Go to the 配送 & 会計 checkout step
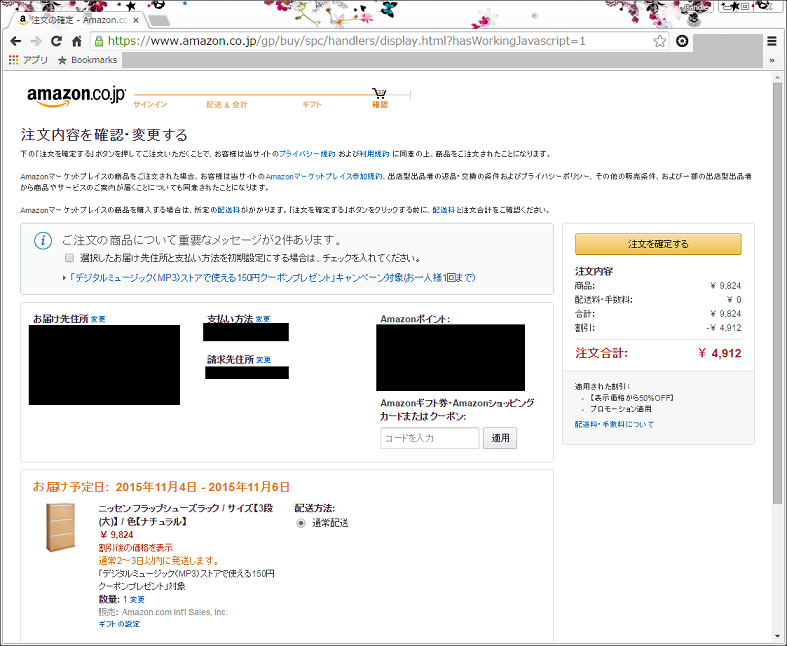The width and height of the screenshot is (787, 646). (227, 104)
